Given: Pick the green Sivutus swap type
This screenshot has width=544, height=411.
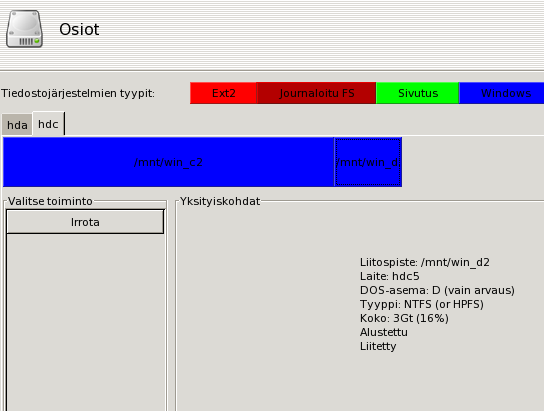Looking at the screenshot, I should [x=418, y=93].
